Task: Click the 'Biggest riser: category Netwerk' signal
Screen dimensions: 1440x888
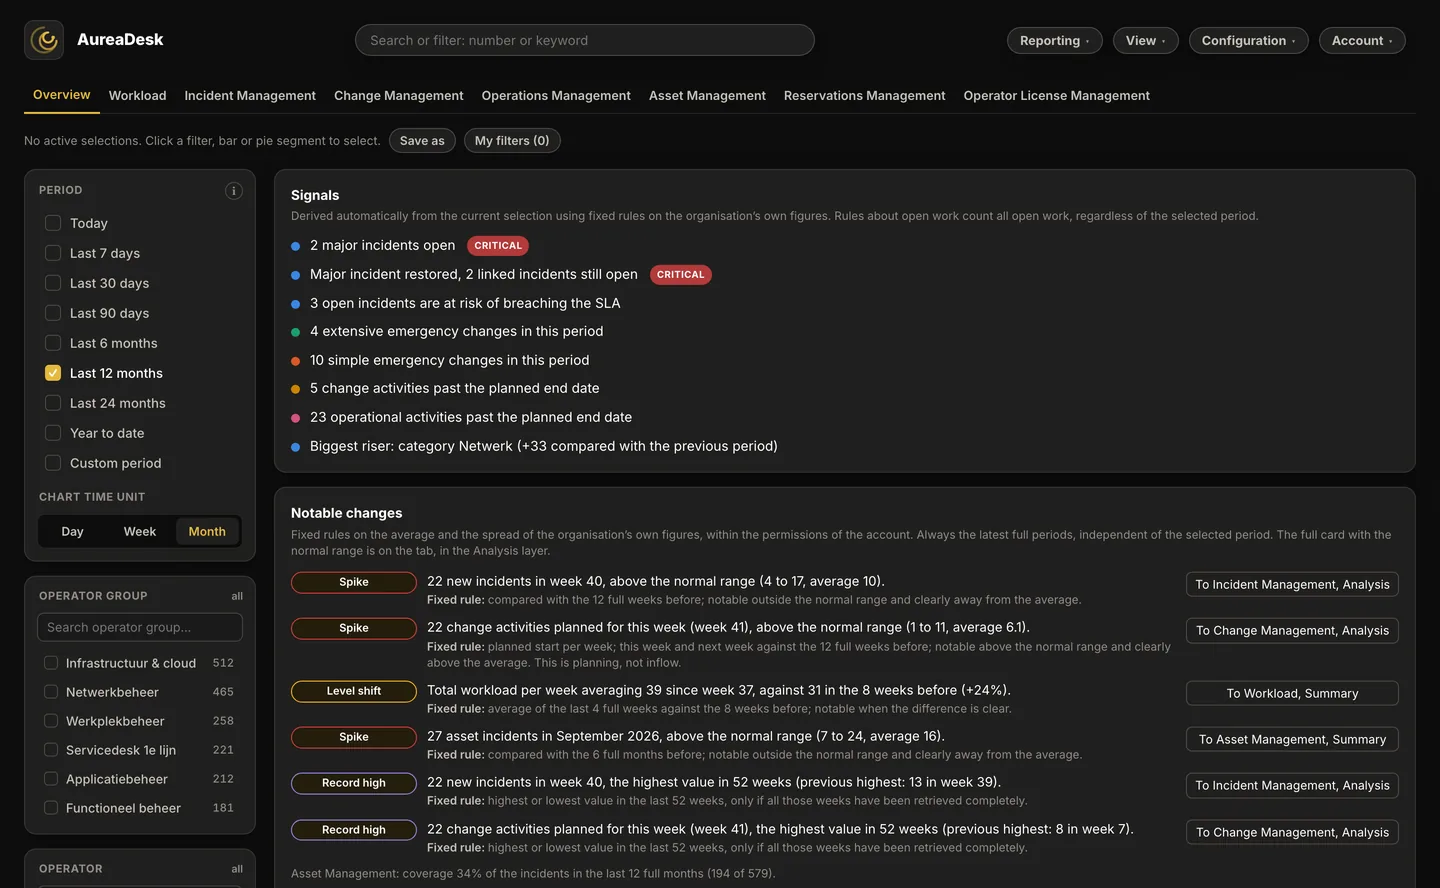Action: point(544,446)
